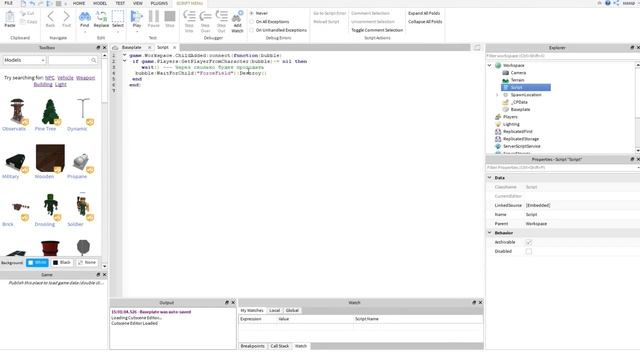Collapse the Workspace tree node

click(x=489, y=65)
